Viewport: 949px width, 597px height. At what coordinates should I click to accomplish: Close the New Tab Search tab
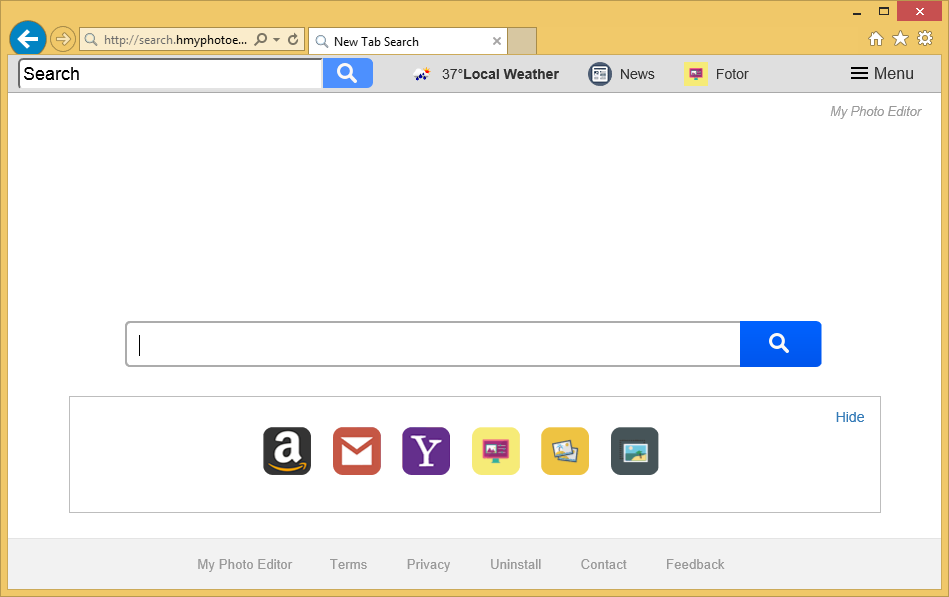(497, 41)
